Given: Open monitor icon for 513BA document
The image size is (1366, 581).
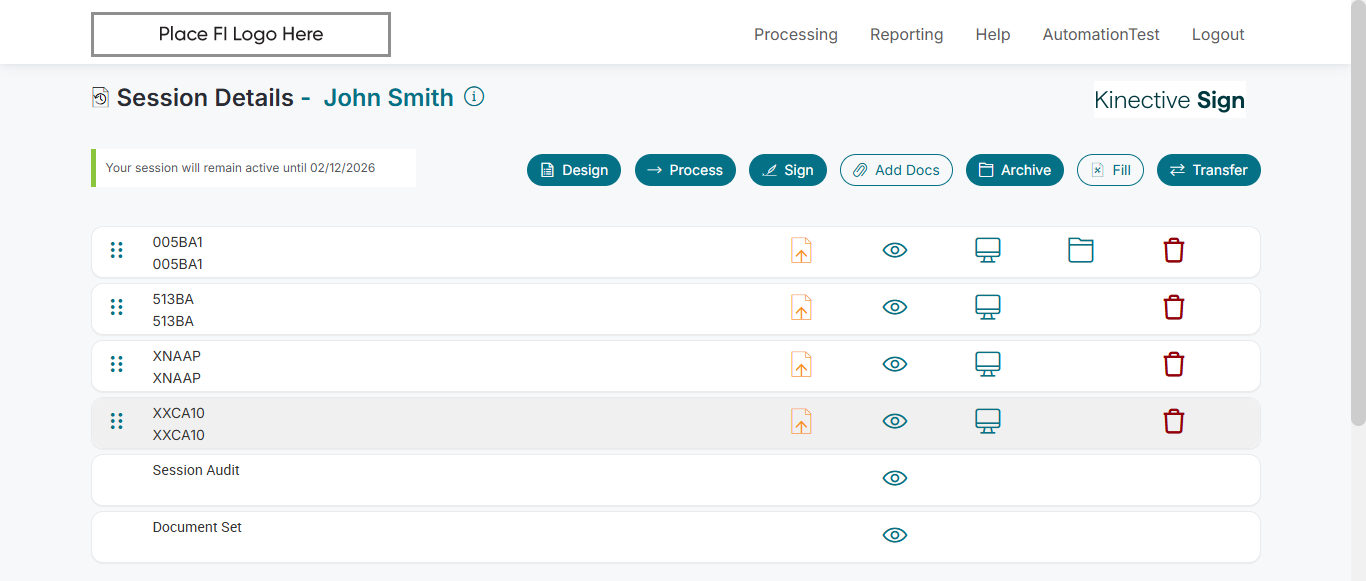Looking at the screenshot, I should click(x=988, y=307).
